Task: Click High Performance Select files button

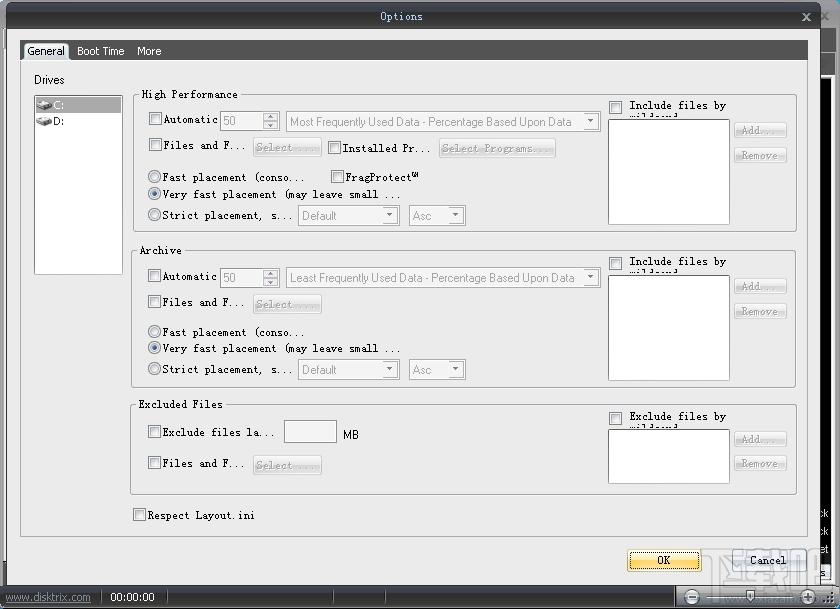Action: pos(287,148)
